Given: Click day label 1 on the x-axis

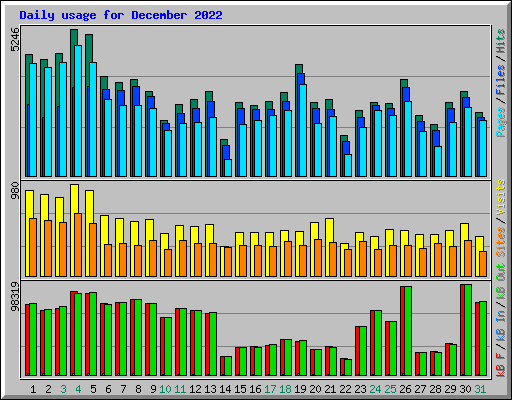Looking at the screenshot, I should click(x=33, y=389).
